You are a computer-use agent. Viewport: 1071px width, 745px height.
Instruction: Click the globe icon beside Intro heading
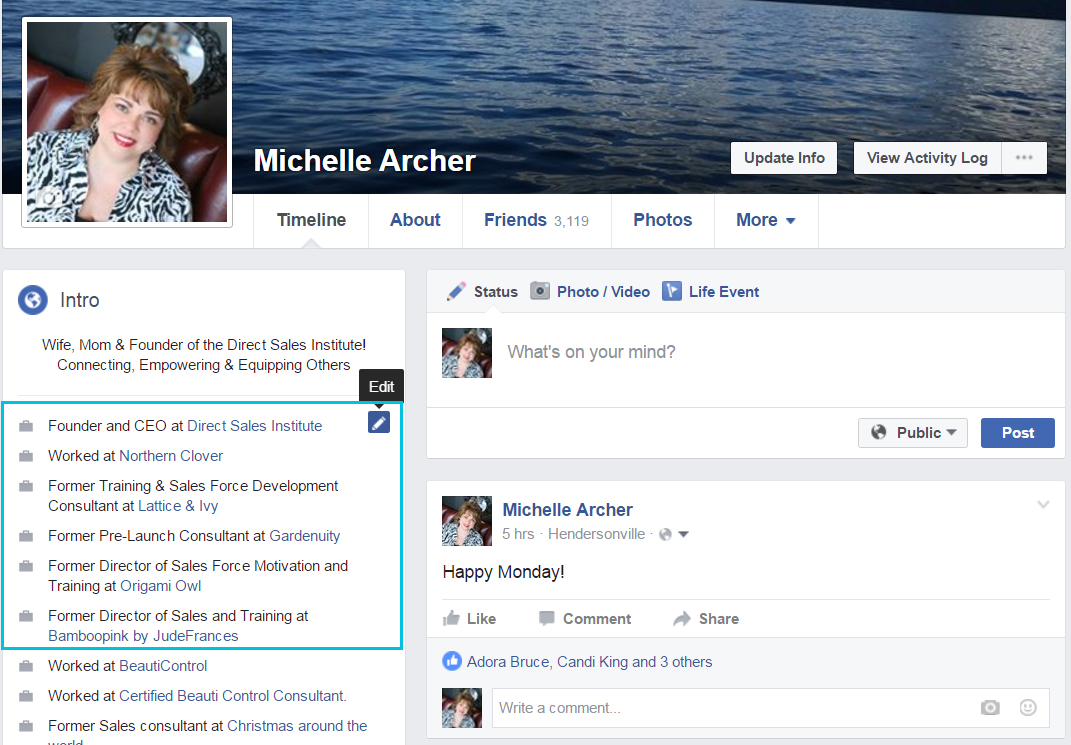(33, 300)
